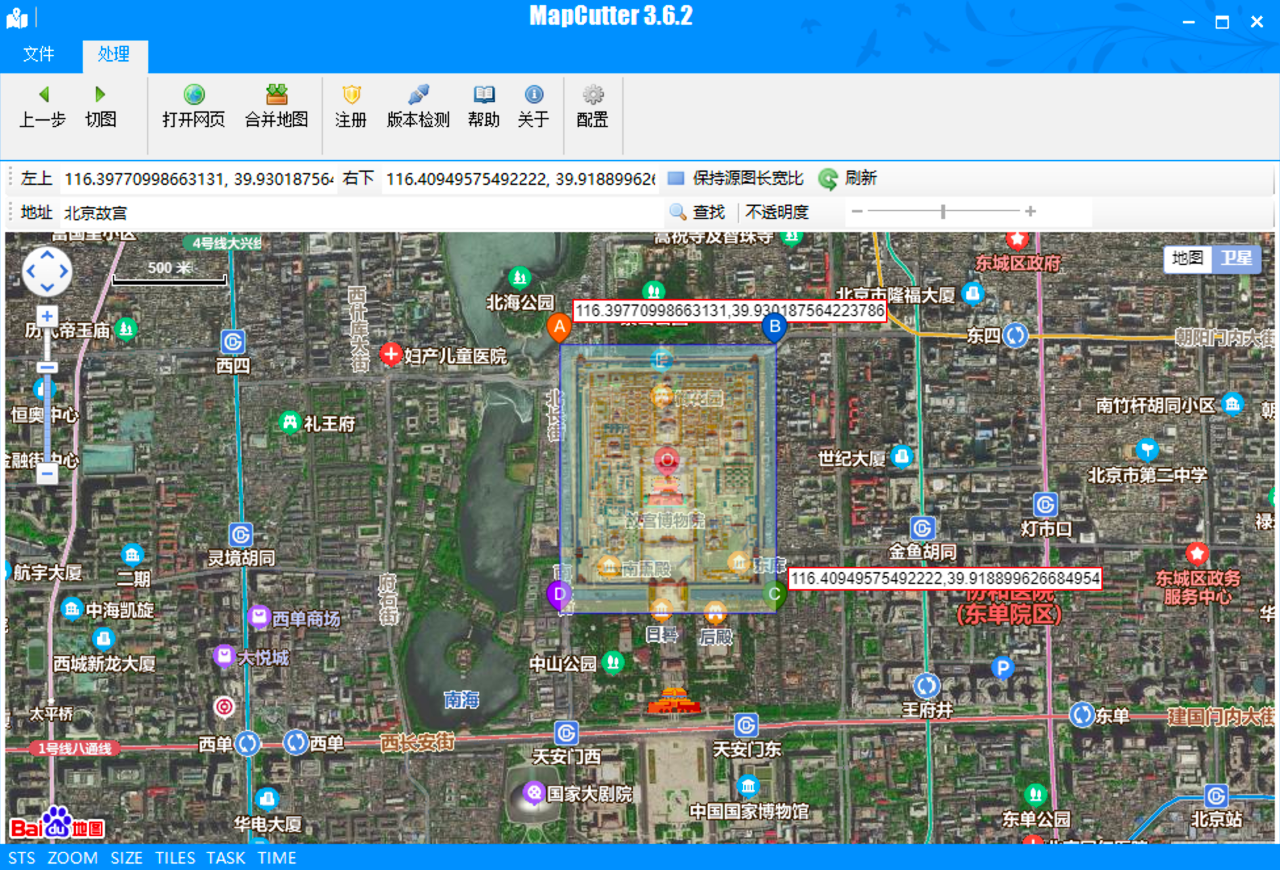Screen dimensions: 1280x870
Task: Open the 文件 tab
Action: 39,55
